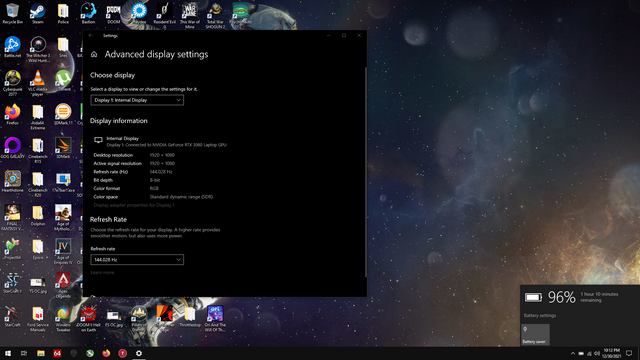Open the Cyberpunk 2077 shortcut
This screenshot has width=640, height=360.
tap(13, 83)
